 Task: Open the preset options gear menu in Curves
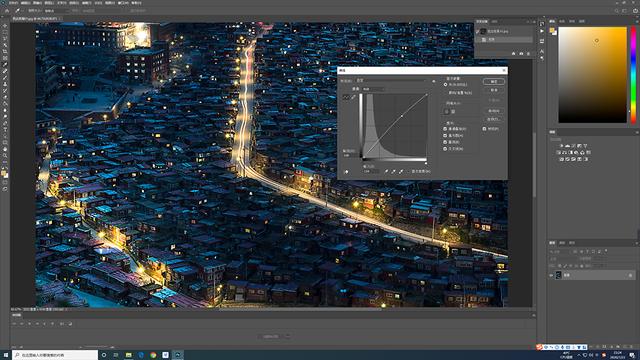tap(433, 81)
